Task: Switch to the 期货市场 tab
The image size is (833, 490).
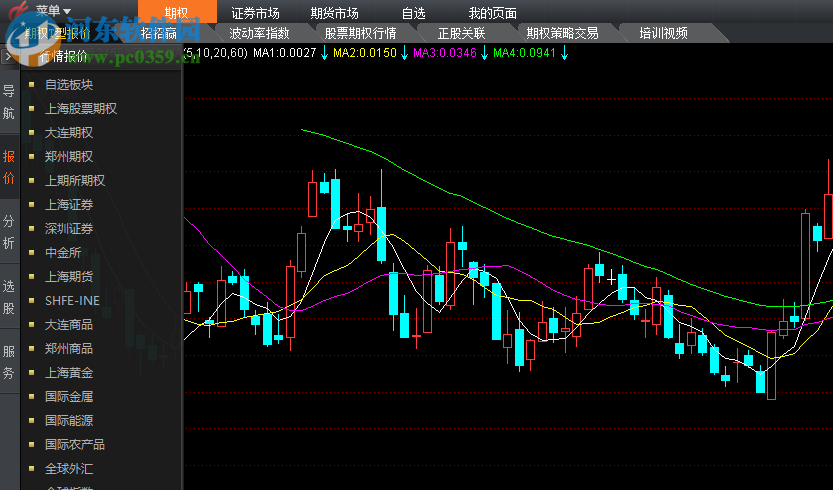Action: coord(334,13)
